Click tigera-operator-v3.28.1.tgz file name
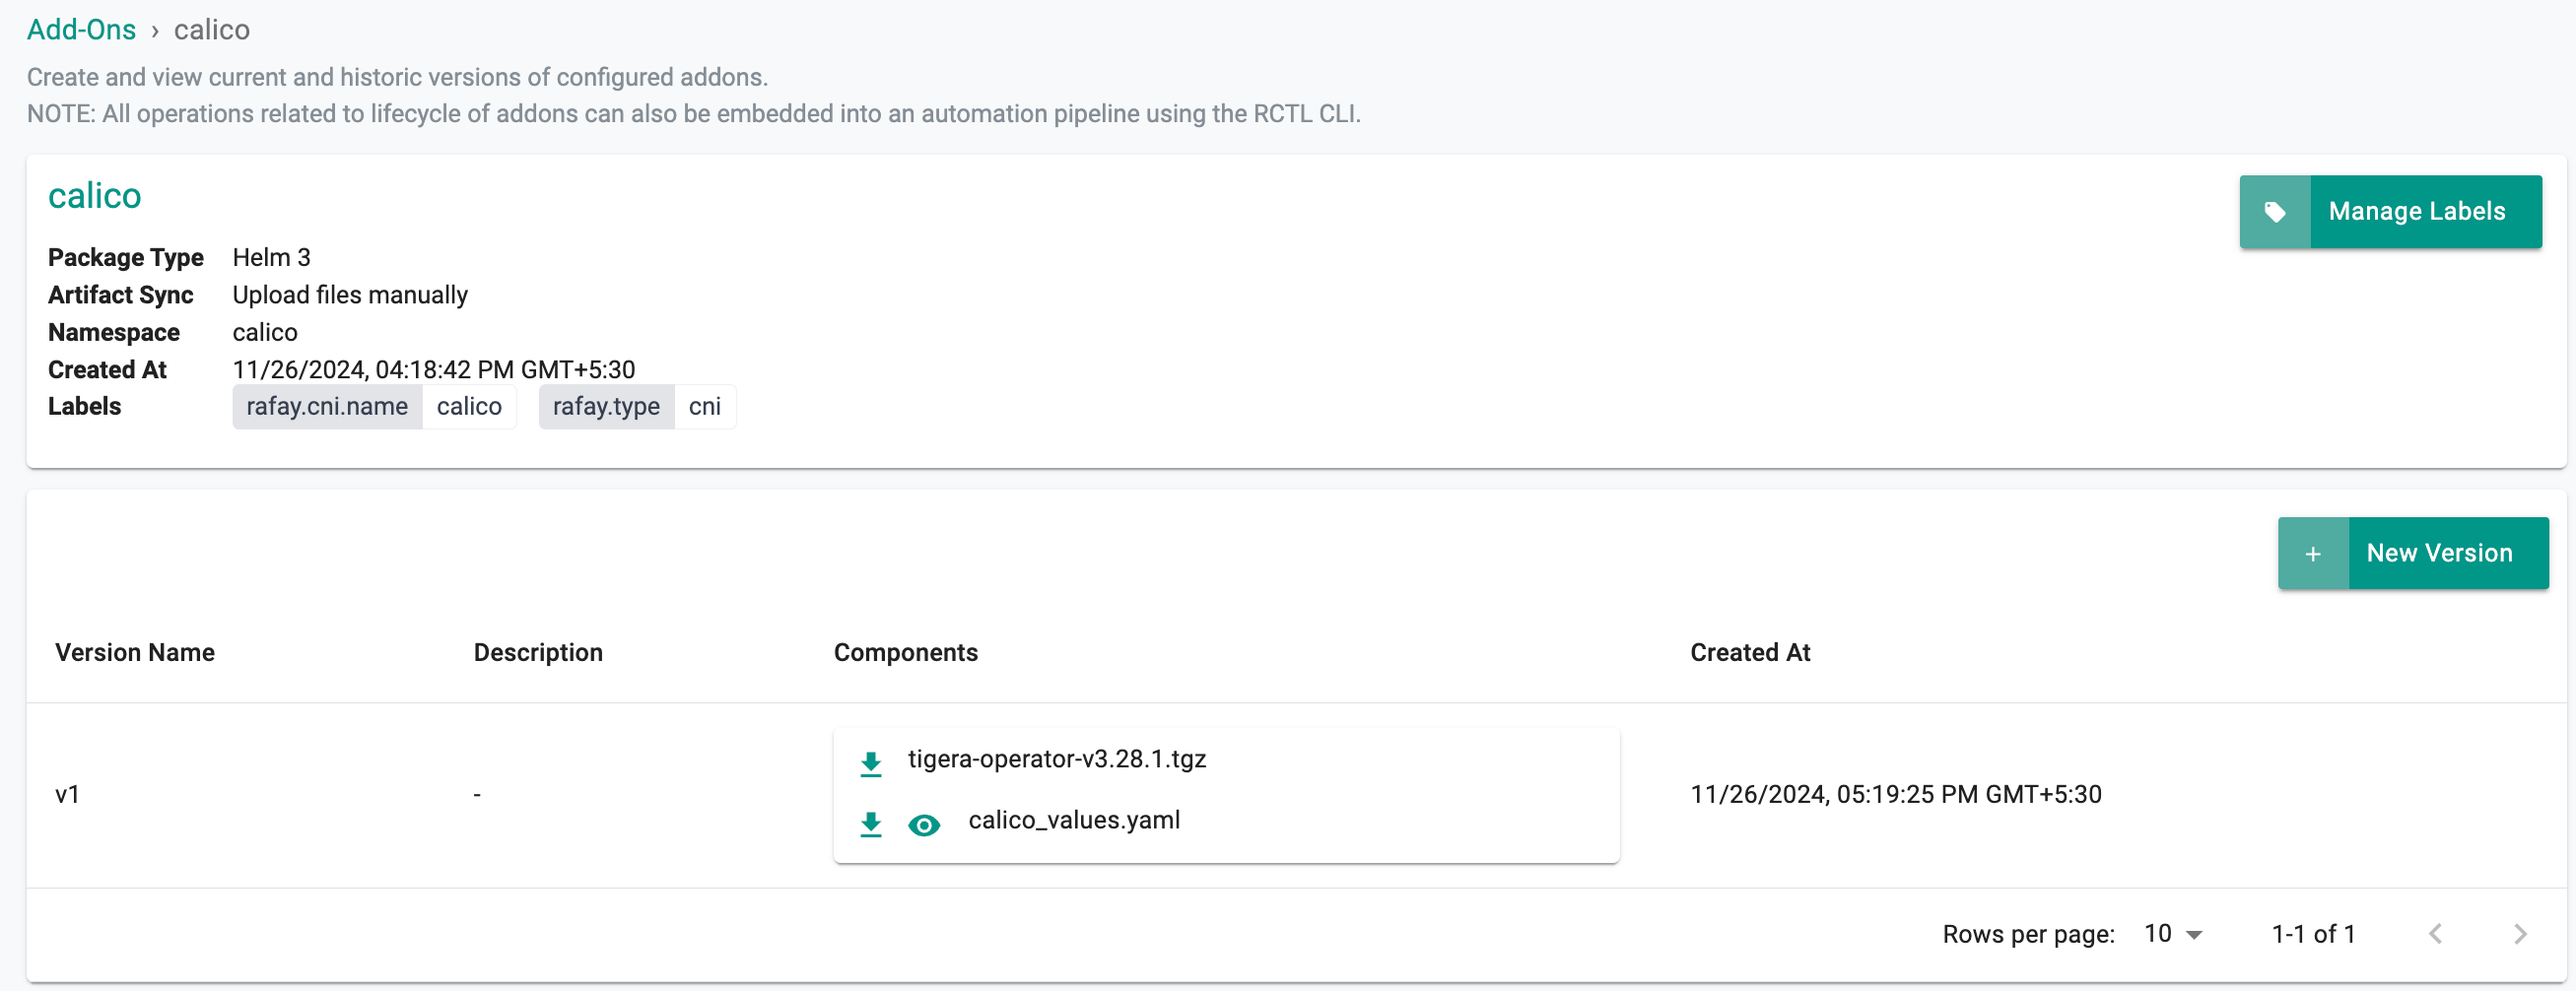This screenshot has width=2576, height=991. (x=1057, y=760)
